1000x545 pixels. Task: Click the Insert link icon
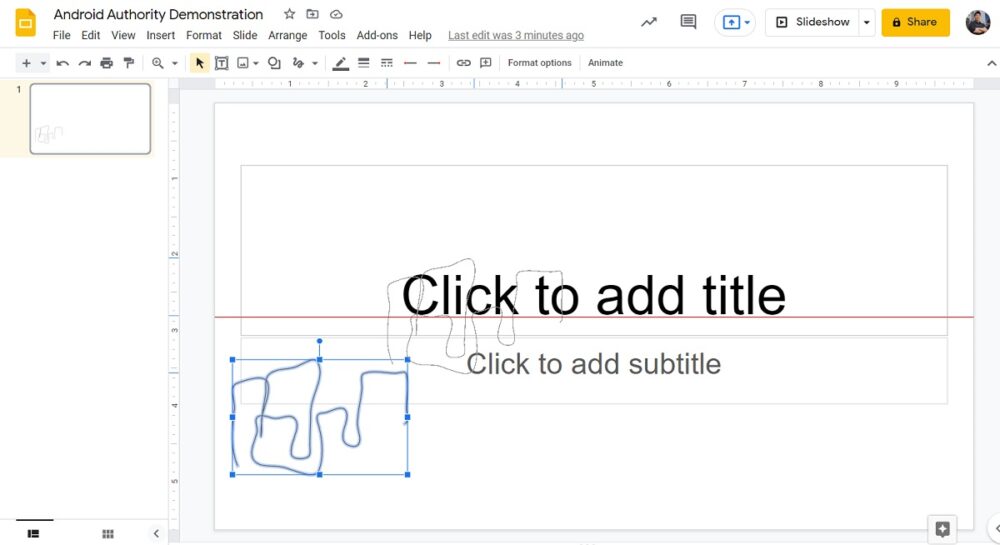(463, 63)
